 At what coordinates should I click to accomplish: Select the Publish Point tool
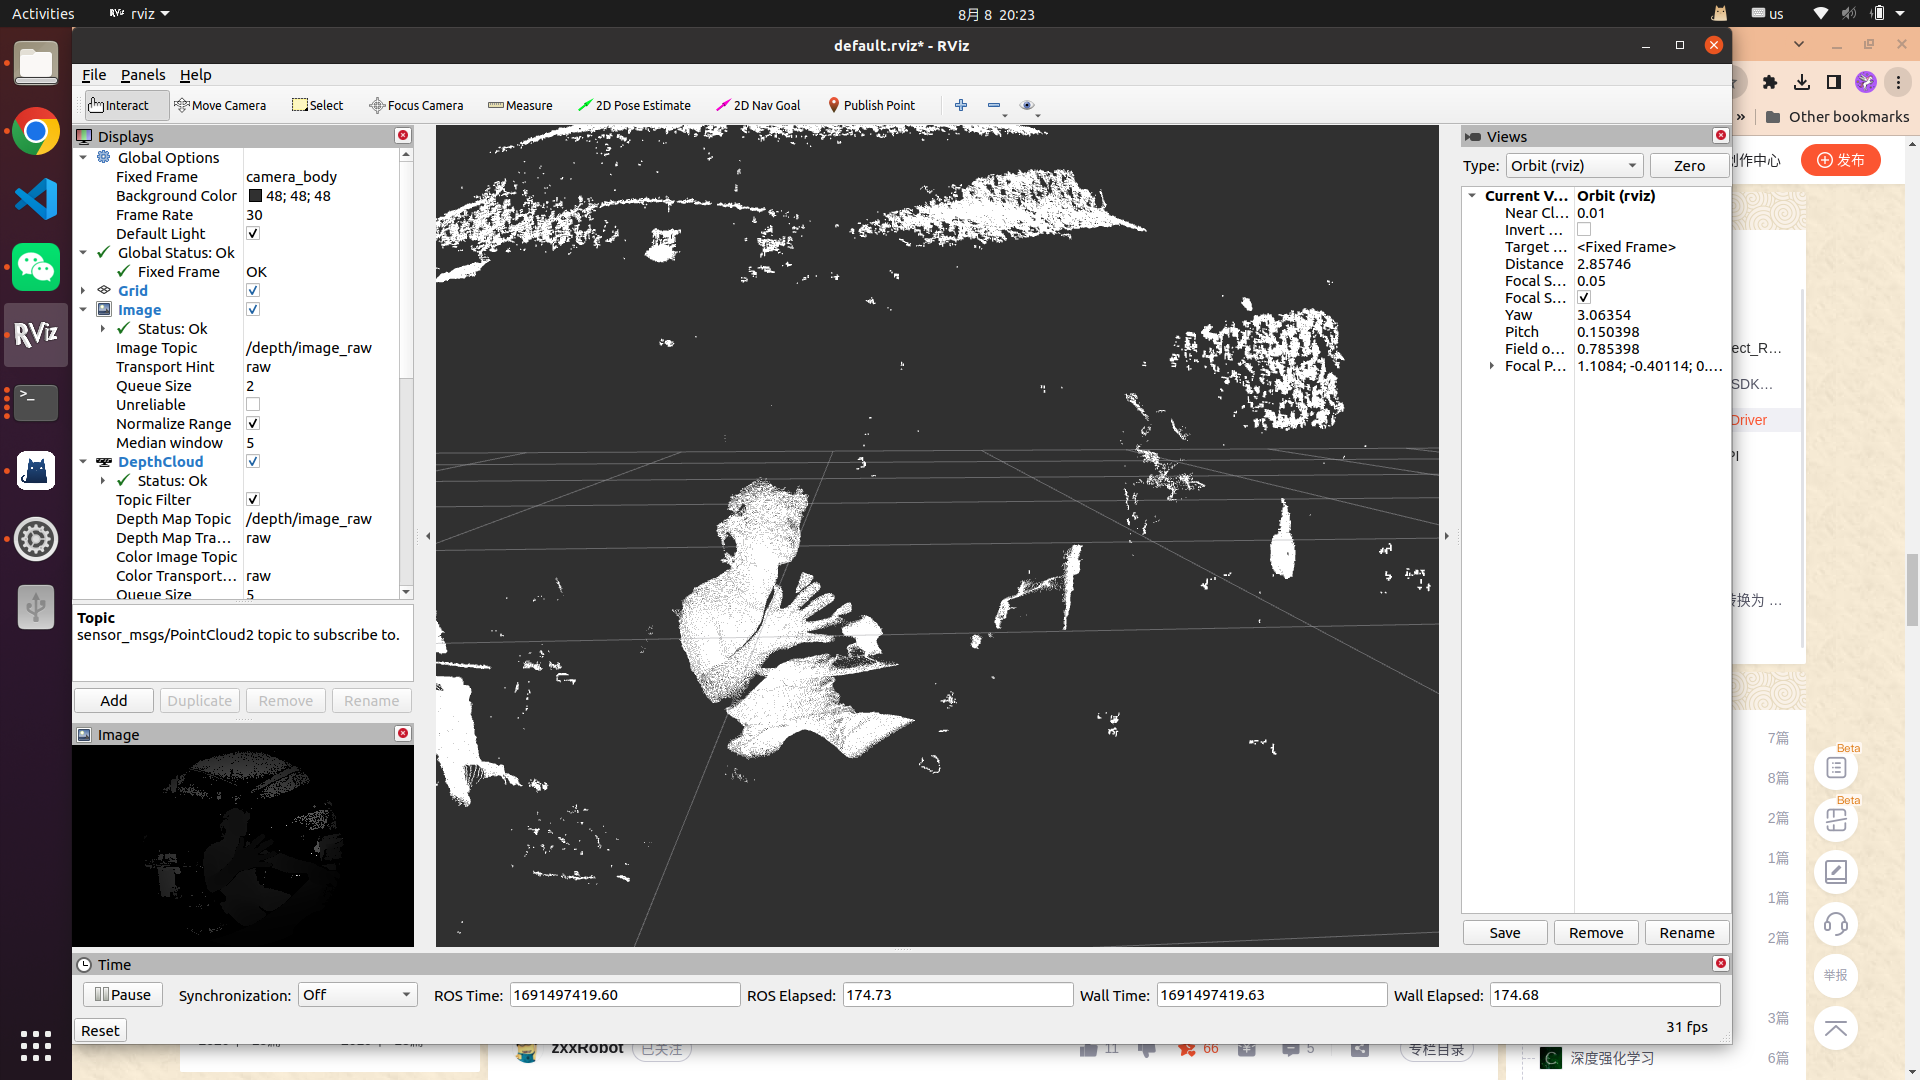[871, 105]
